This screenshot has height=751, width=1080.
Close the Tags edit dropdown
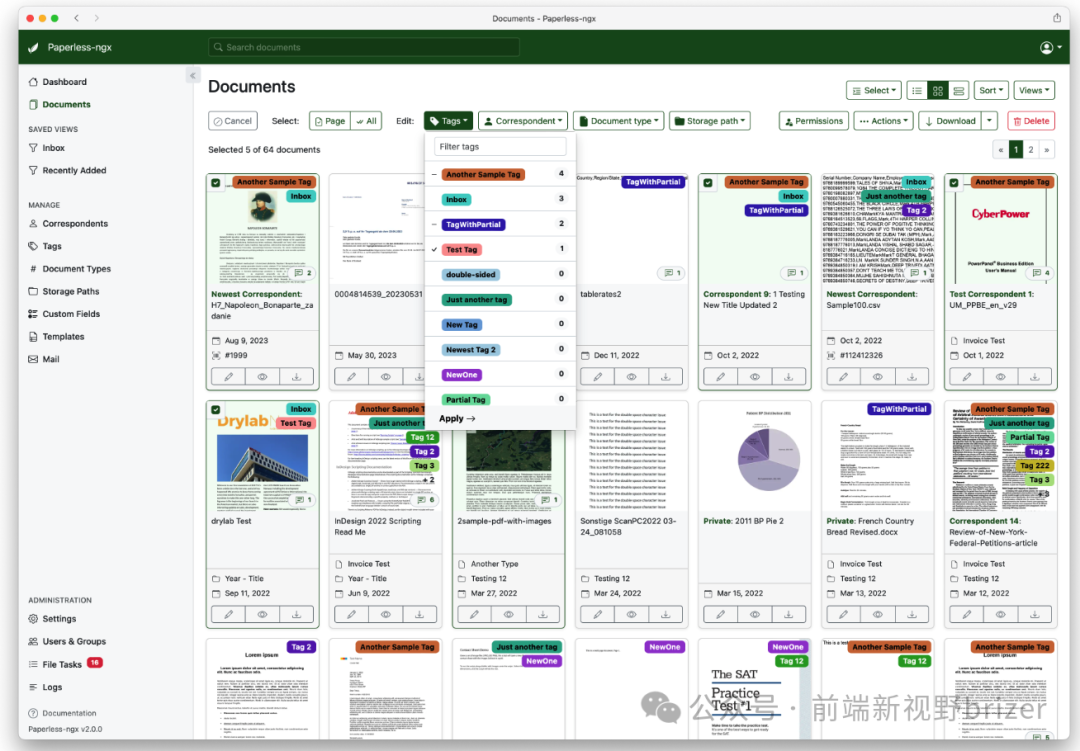448,121
